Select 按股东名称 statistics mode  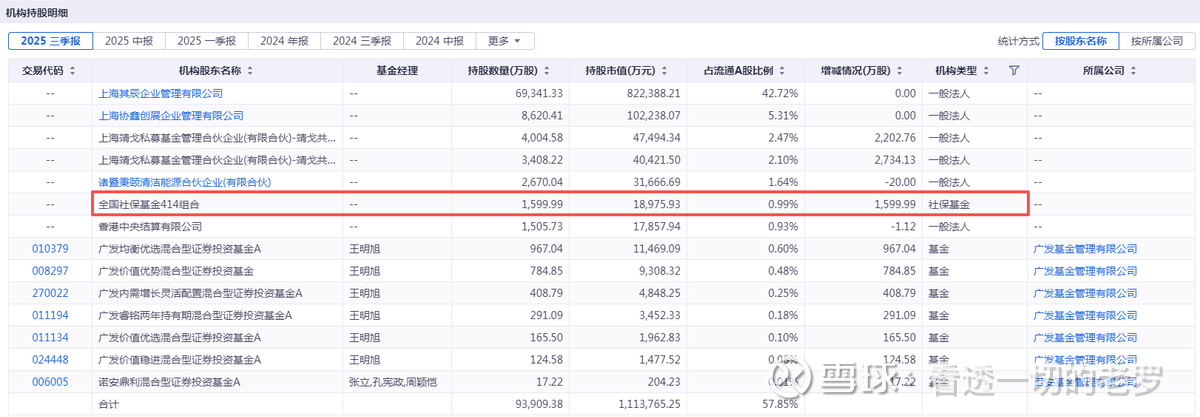pyautogui.click(x=1081, y=41)
